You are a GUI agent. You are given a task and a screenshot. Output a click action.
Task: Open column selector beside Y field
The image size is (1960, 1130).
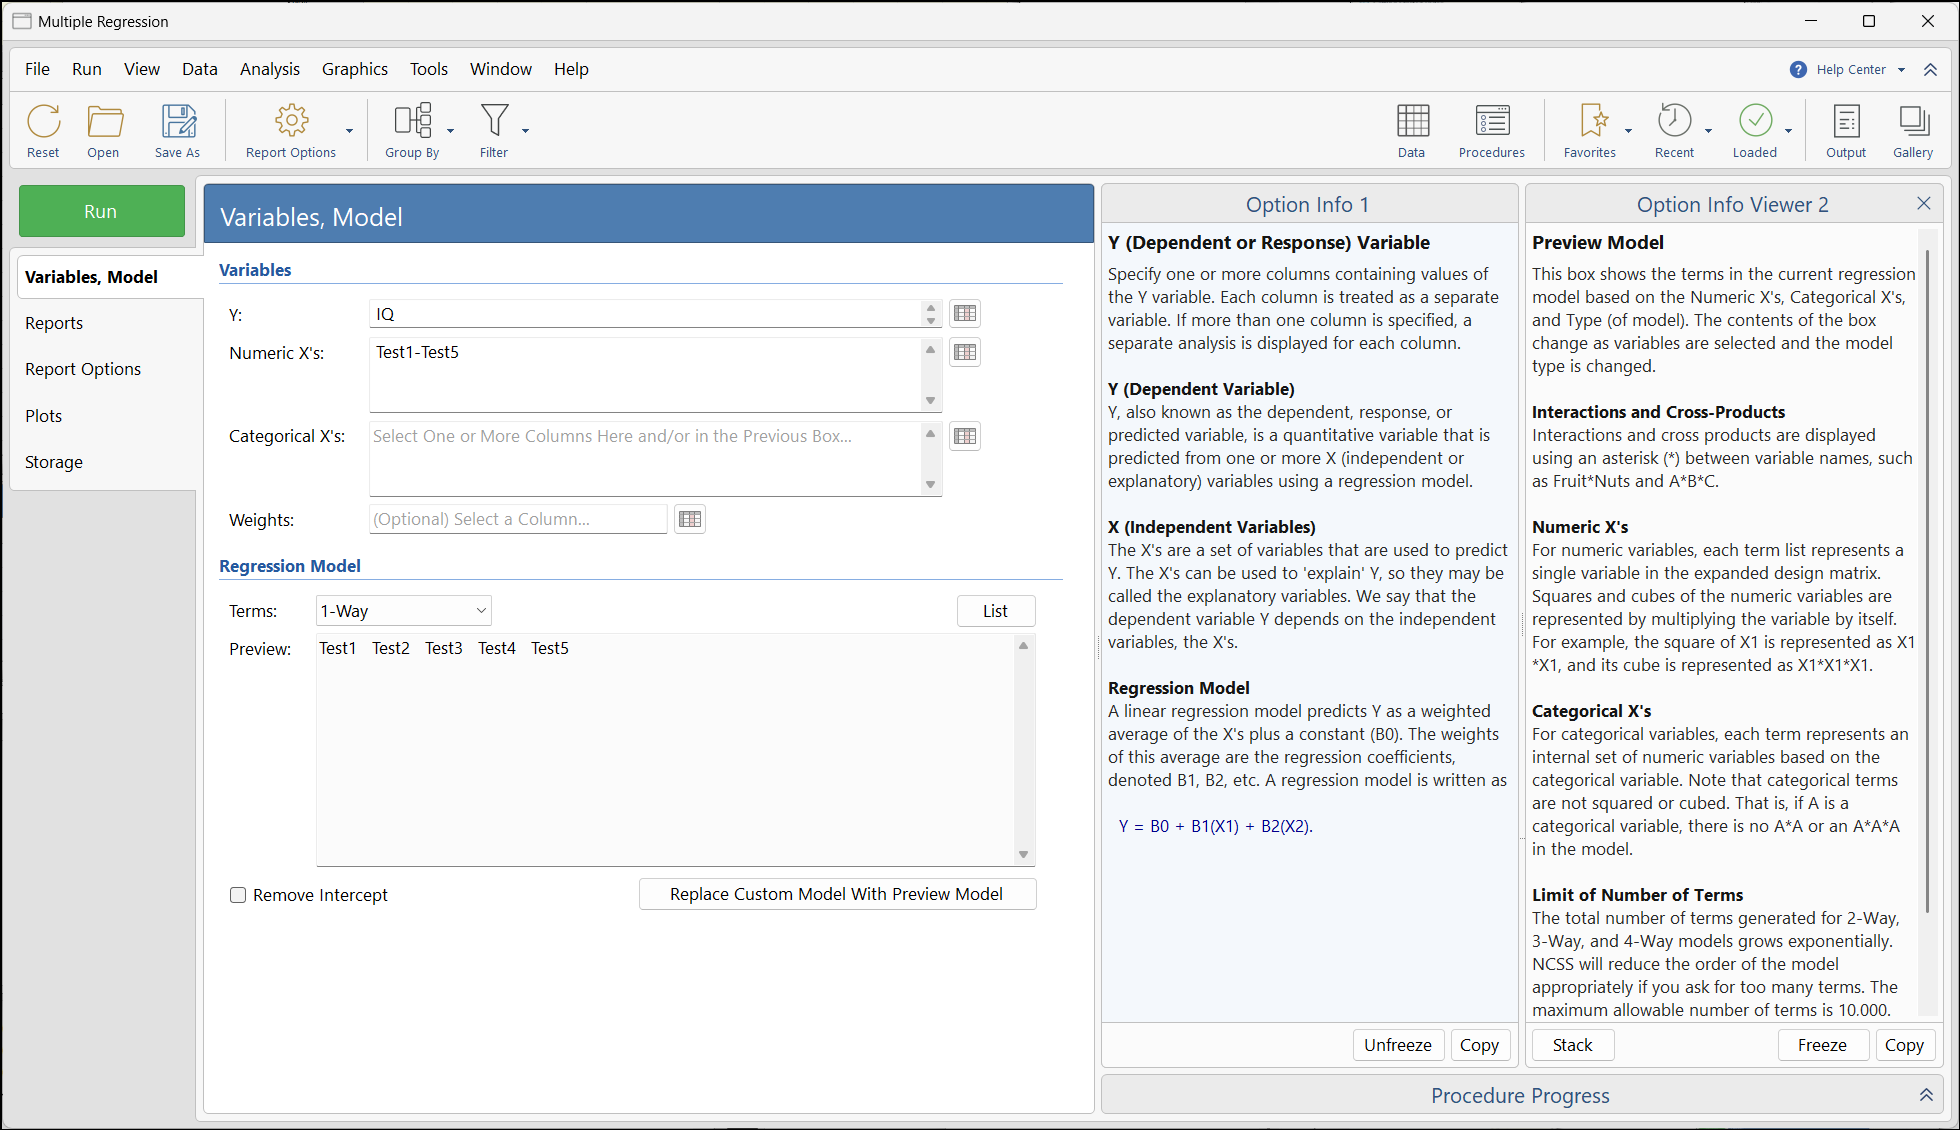(x=964, y=314)
